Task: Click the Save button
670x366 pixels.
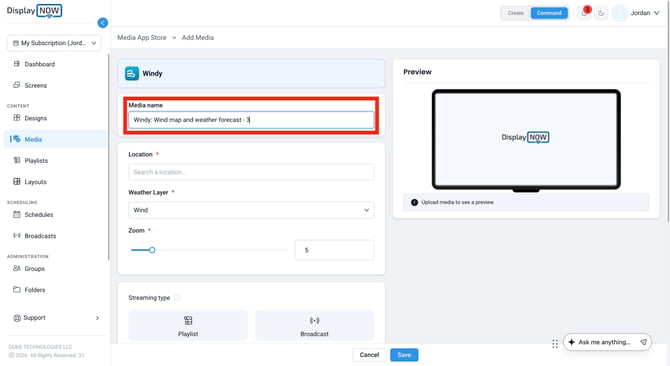Action: pyautogui.click(x=404, y=355)
